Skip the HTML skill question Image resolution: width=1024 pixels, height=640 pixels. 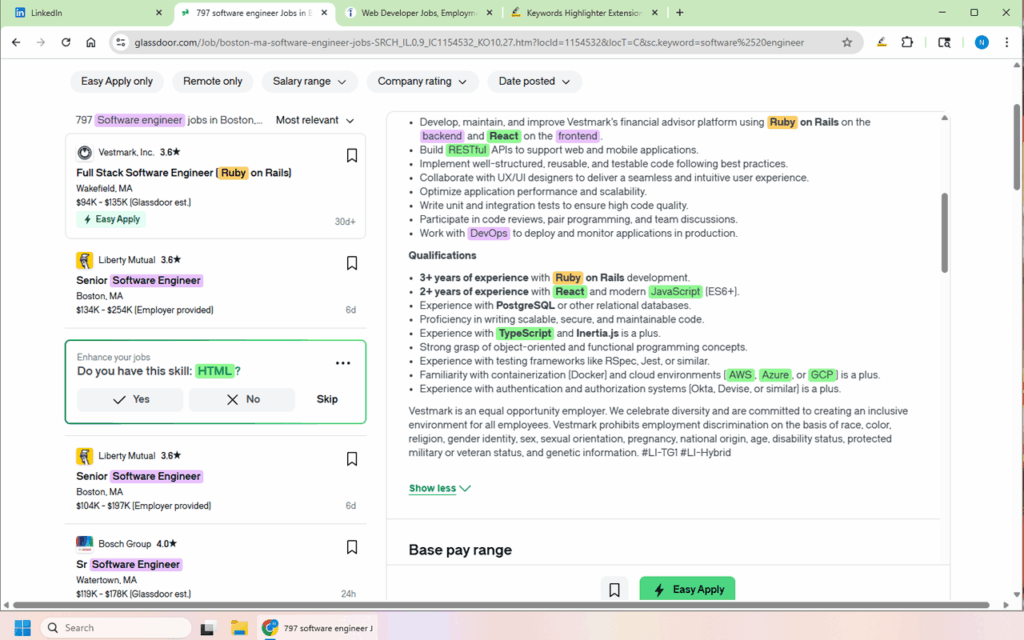point(327,400)
